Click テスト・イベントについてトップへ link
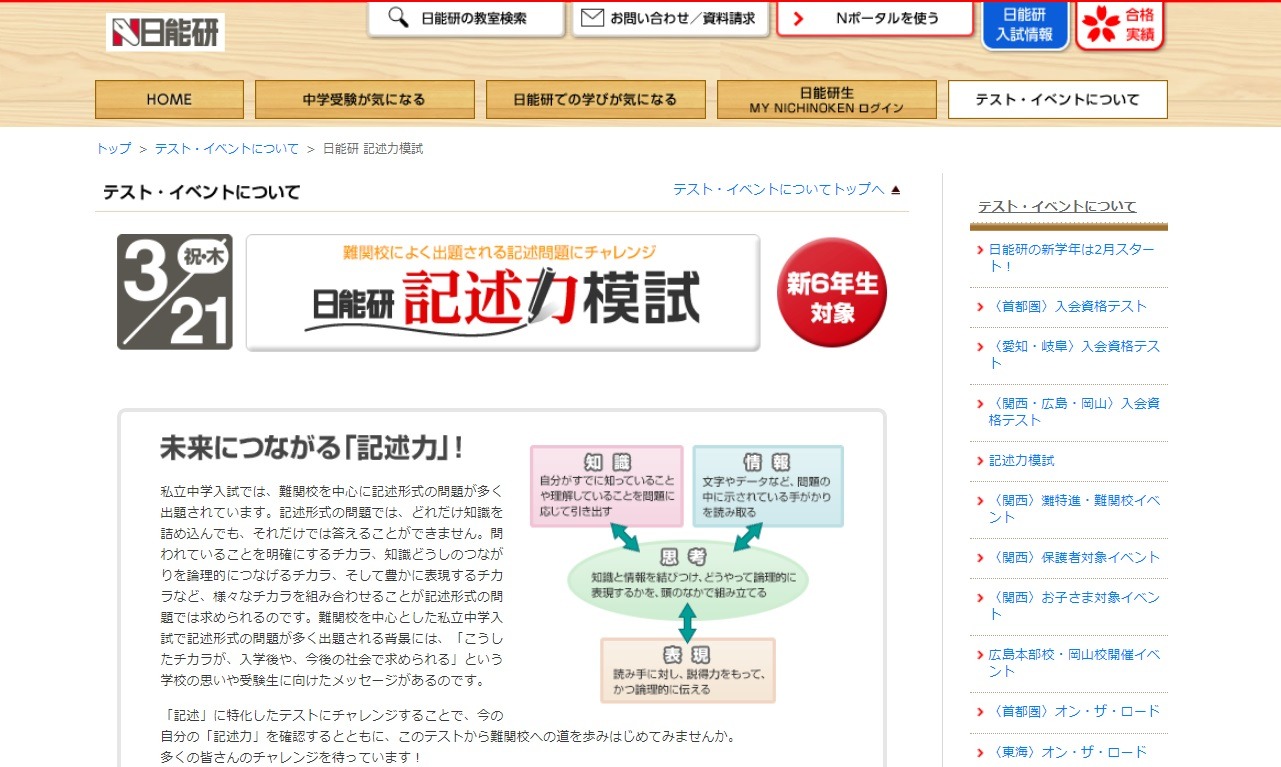Image resolution: width=1281 pixels, height=767 pixels. pyautogui.click(x=778, y=189)
